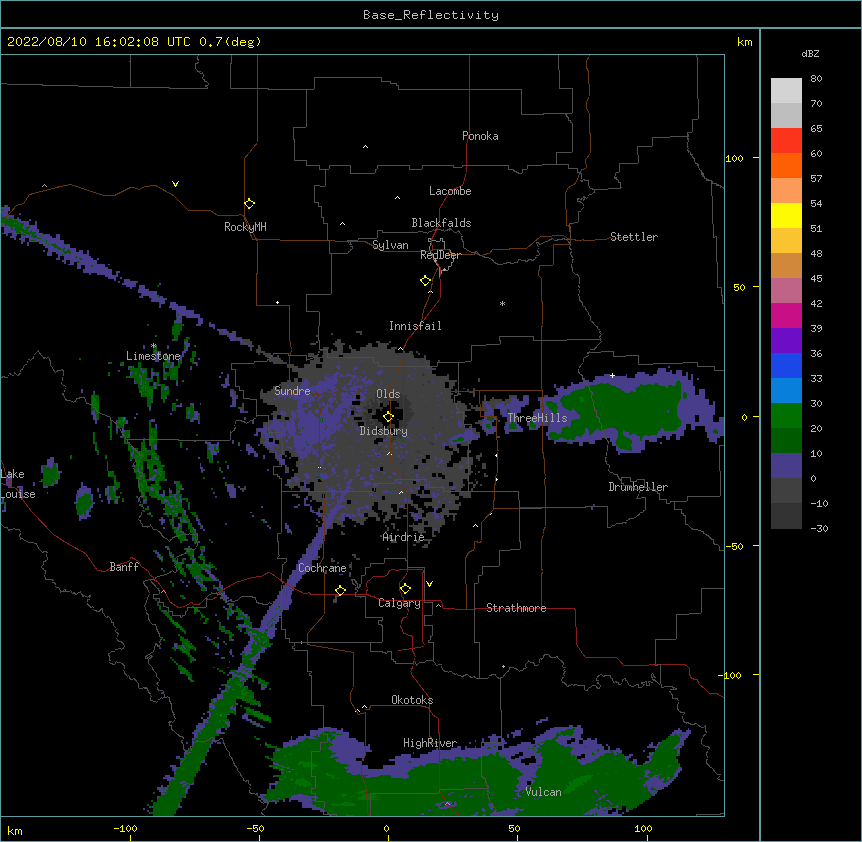862x842 pixels.
Task: Click the dBZ legend heading
Action: coord(810,53)
